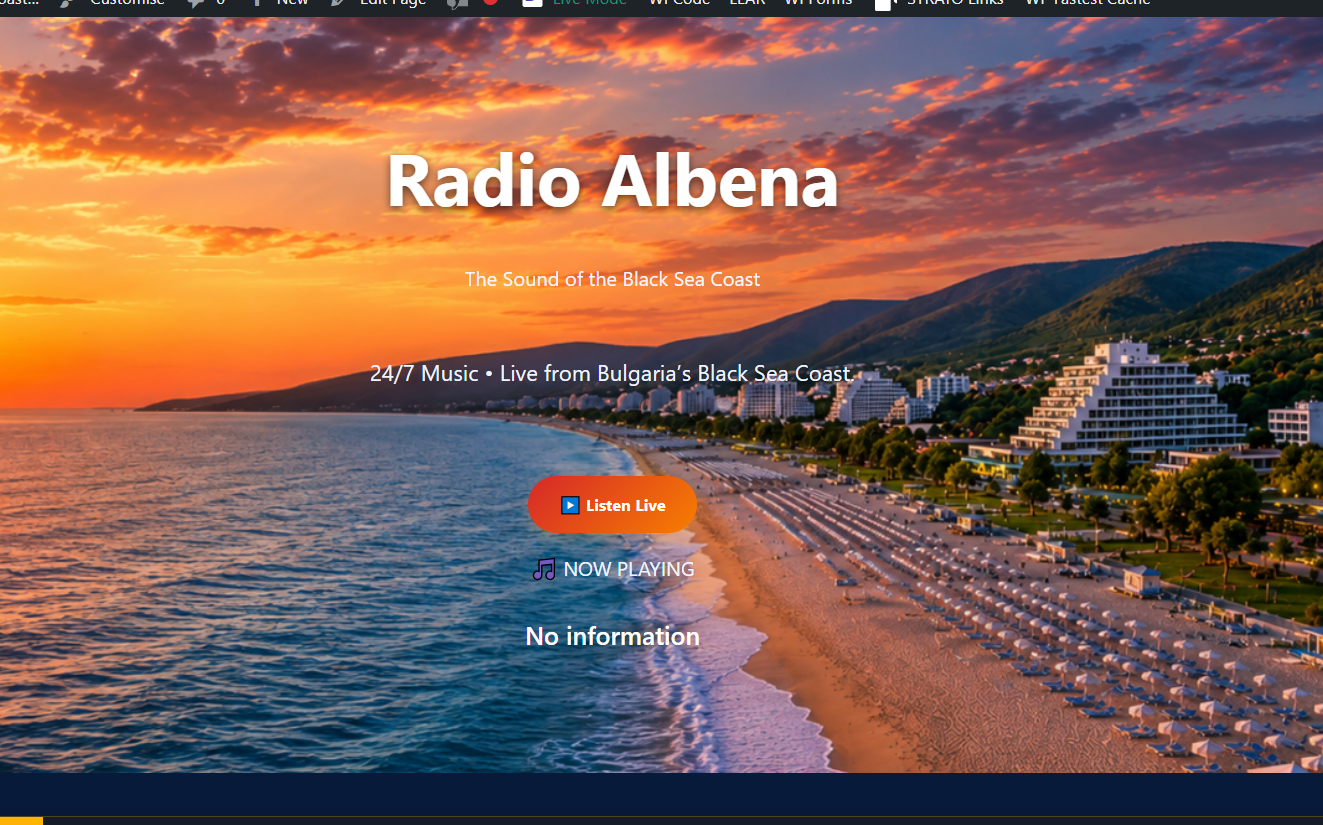The width and height of the screenshot is (1323, 825).
Task: Open WPForms in the admin bar
Action: click(x=818, y=4)
